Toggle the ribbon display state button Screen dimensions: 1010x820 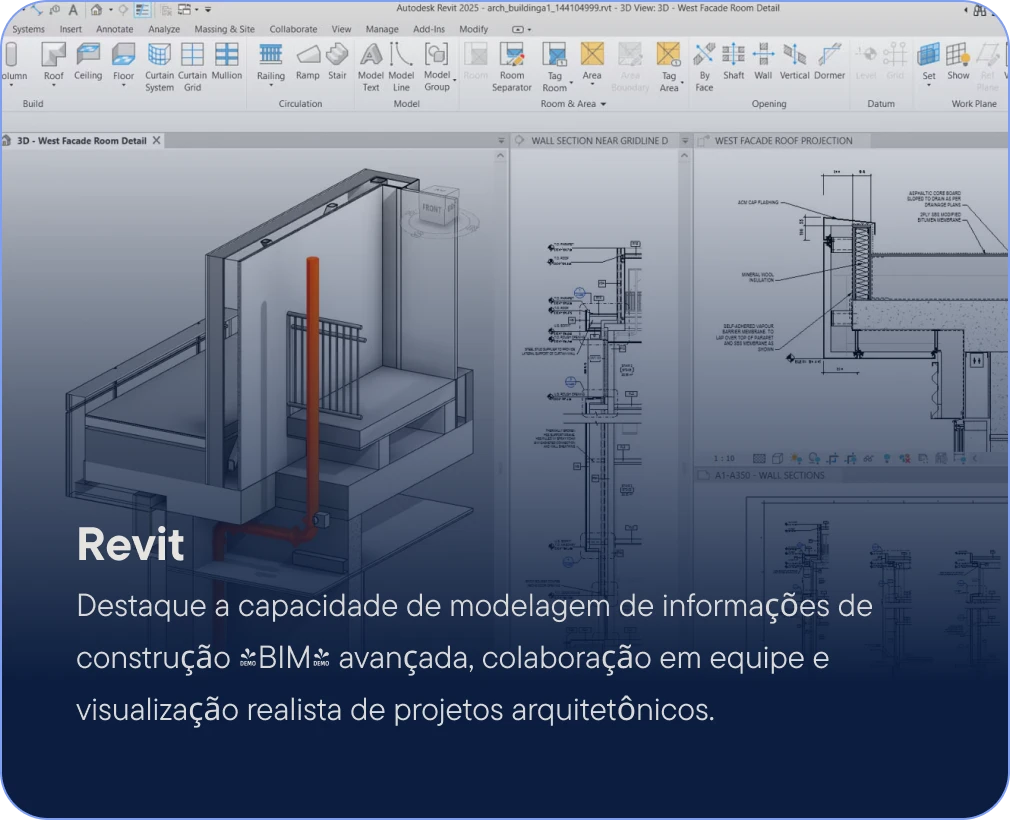[x=518, y=30]
